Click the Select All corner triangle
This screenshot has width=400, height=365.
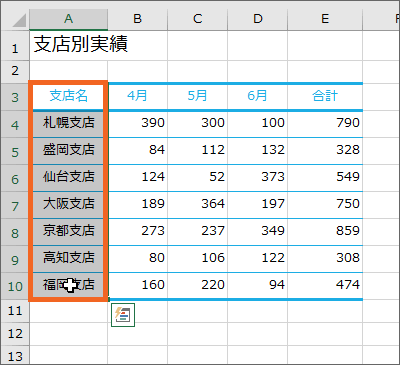pos(19,20)
